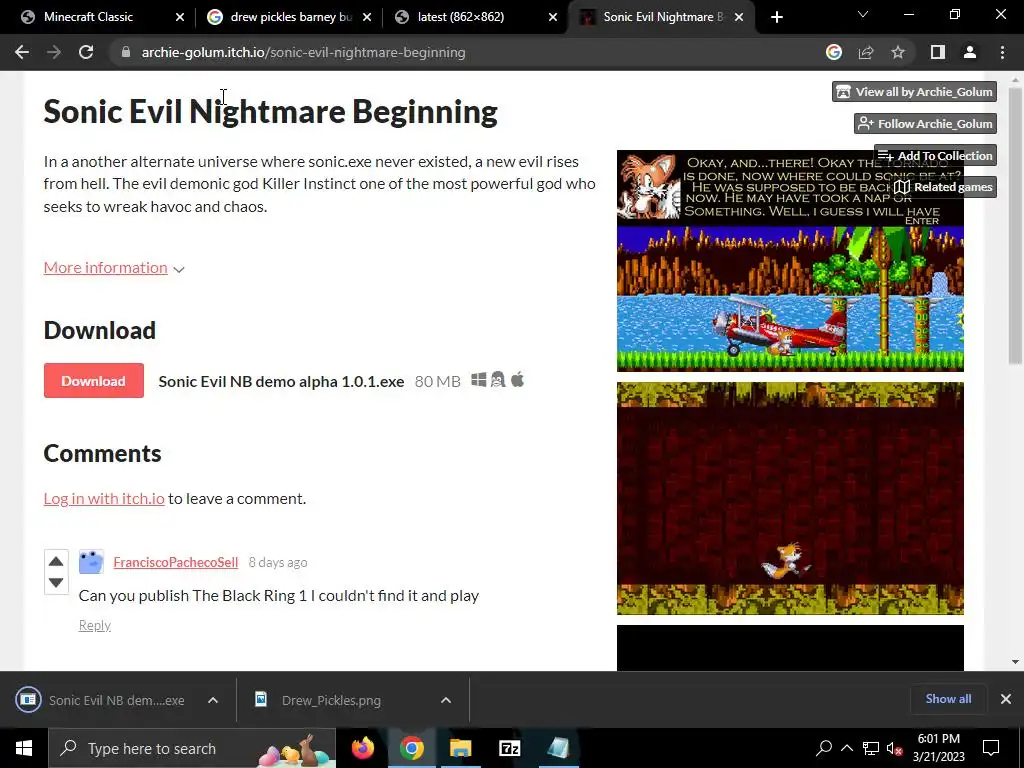
Task: Click the browser forward arrow
Action: click(54, 52)
